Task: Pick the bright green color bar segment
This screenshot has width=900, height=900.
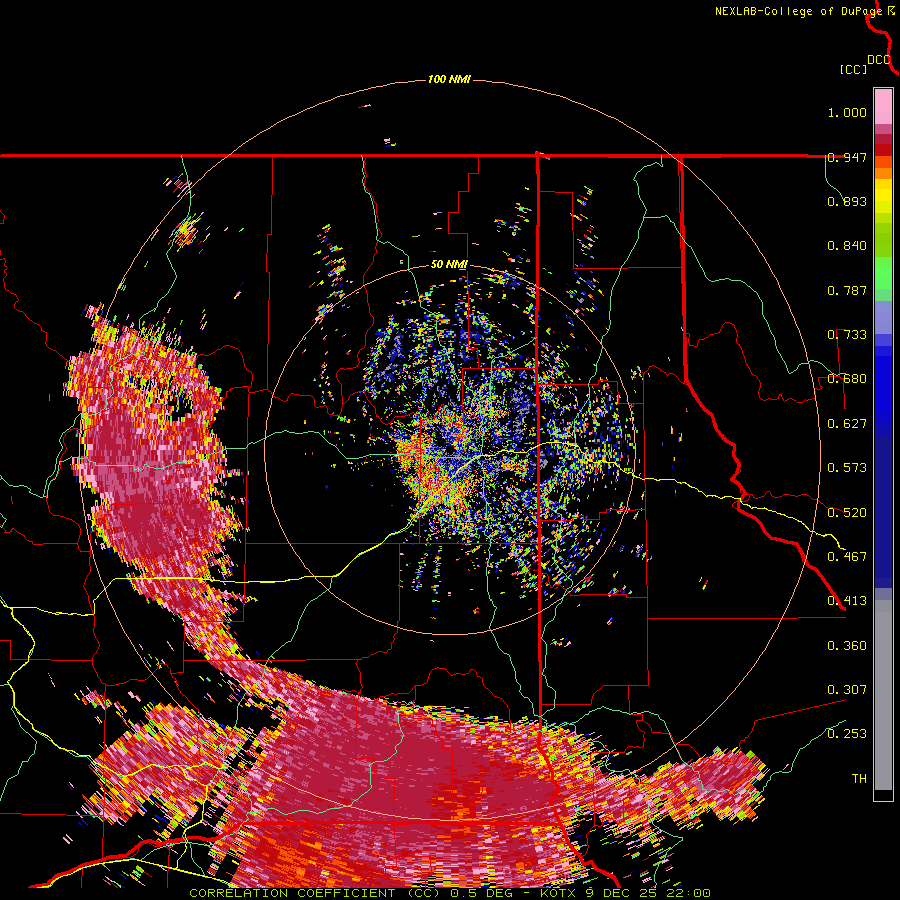Action: click(883, 273)
